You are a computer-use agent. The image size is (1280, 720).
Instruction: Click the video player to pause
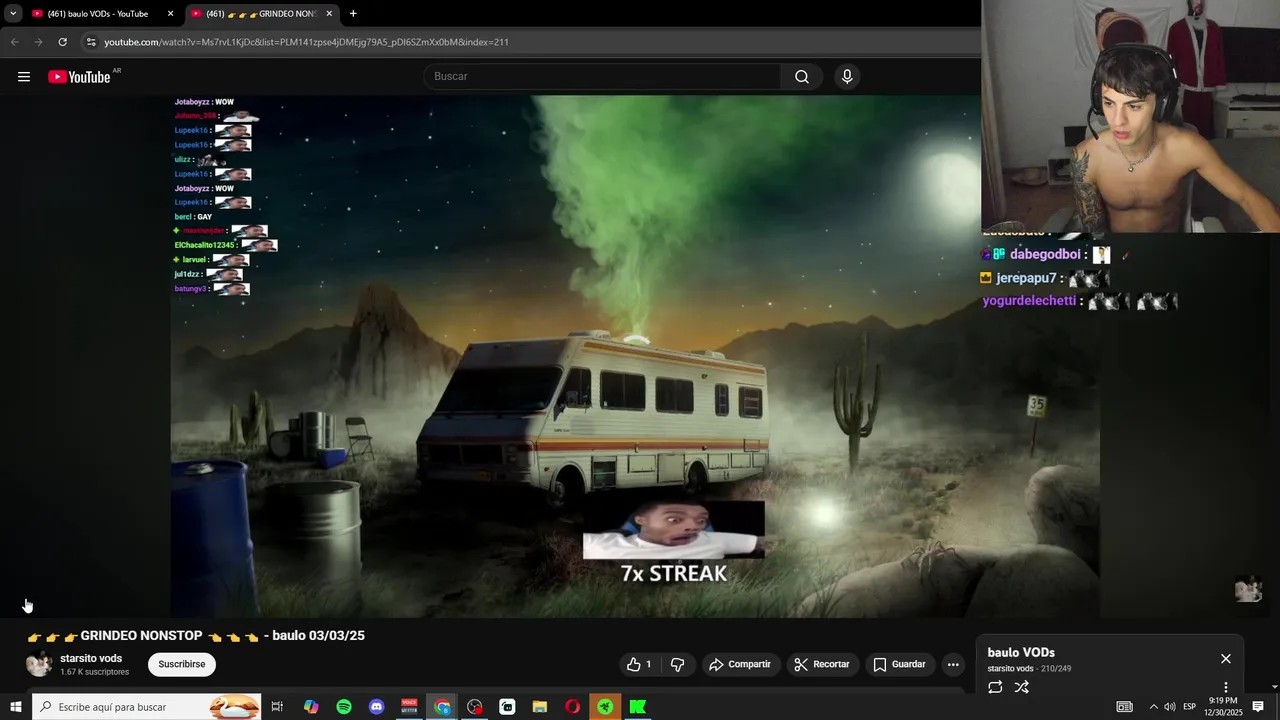point(635,356)
